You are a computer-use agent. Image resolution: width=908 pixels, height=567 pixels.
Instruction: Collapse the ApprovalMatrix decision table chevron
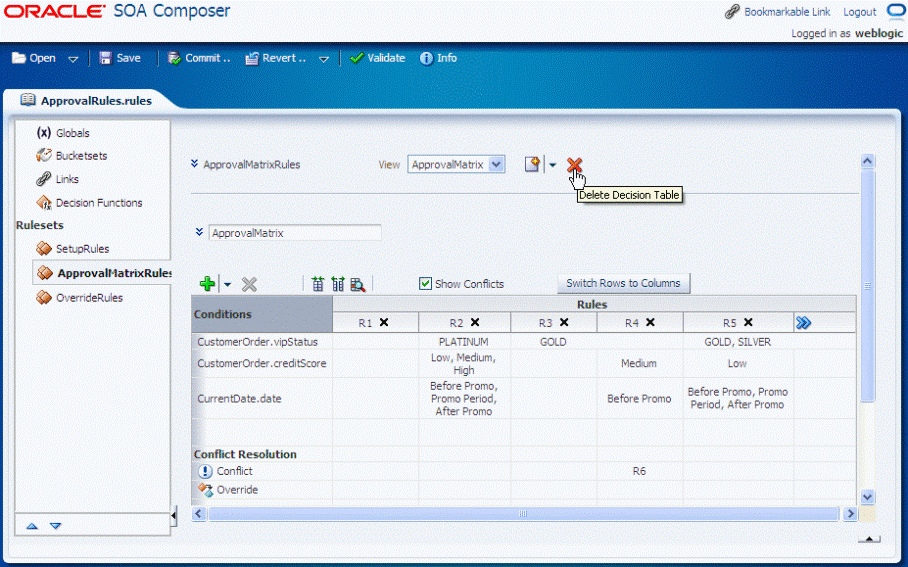(x=199, y=232)
